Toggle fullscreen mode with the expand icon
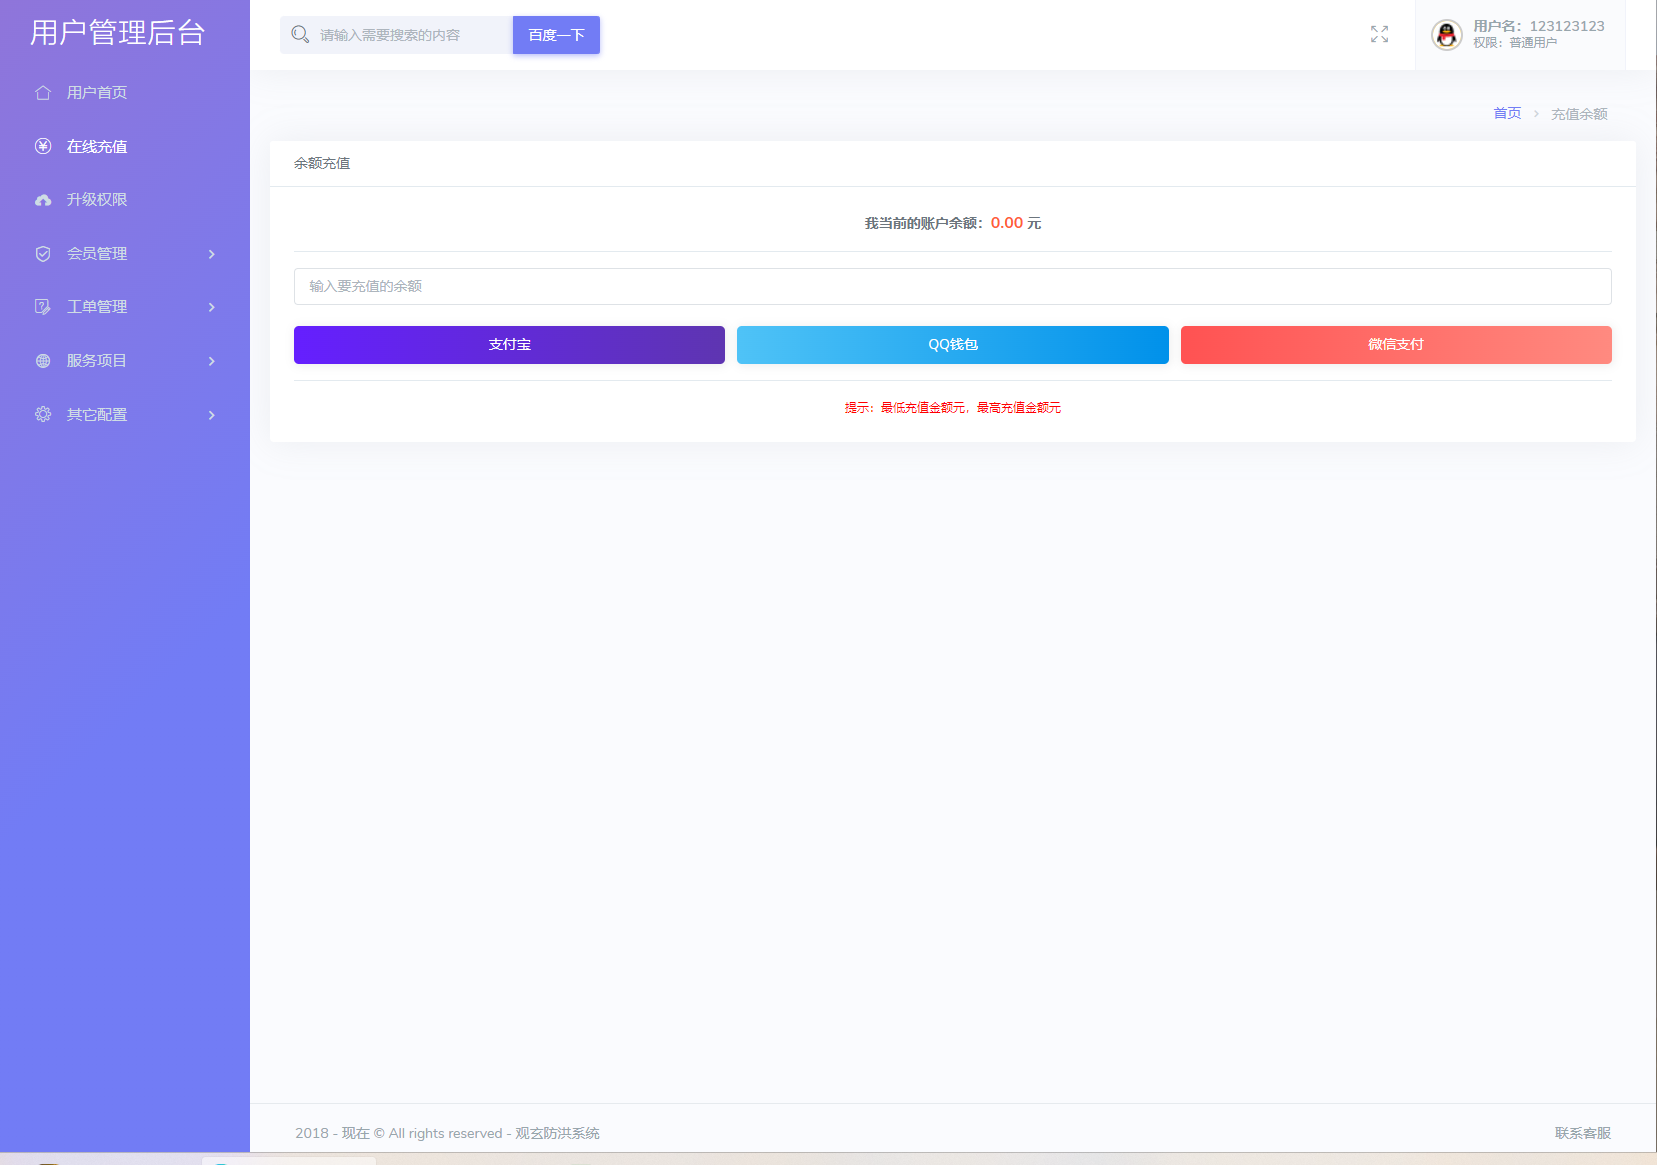Viewport: 1657px width, 1165px height. (x=1379, y=35)
